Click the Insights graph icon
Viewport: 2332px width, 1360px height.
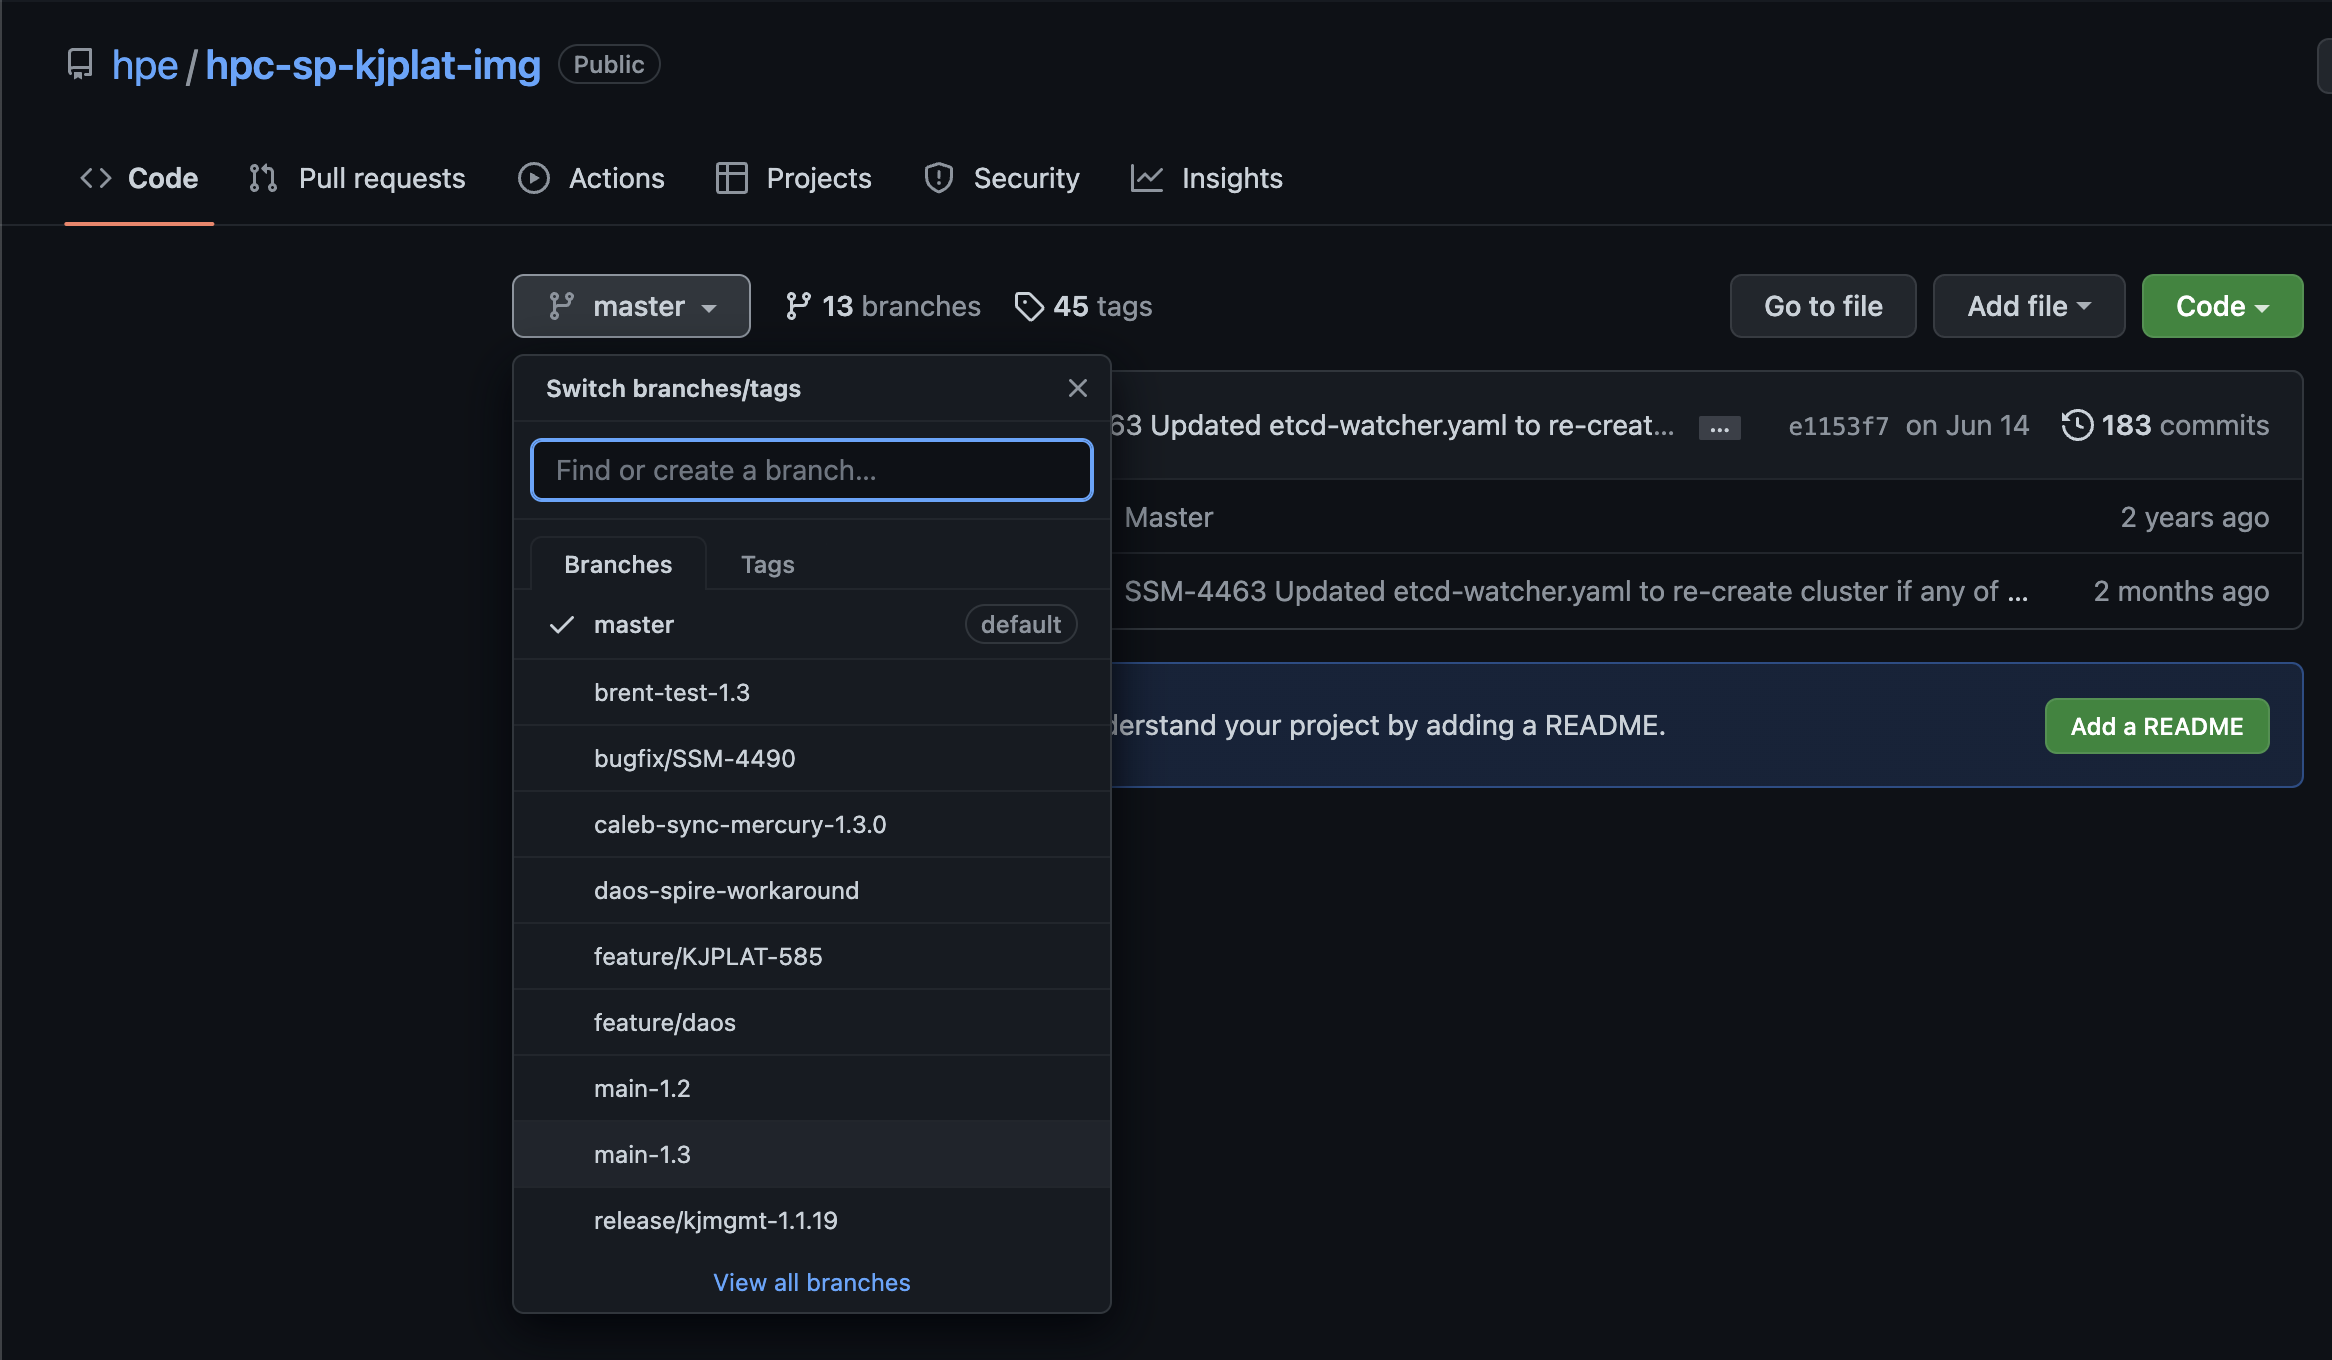click(1147, 178)
